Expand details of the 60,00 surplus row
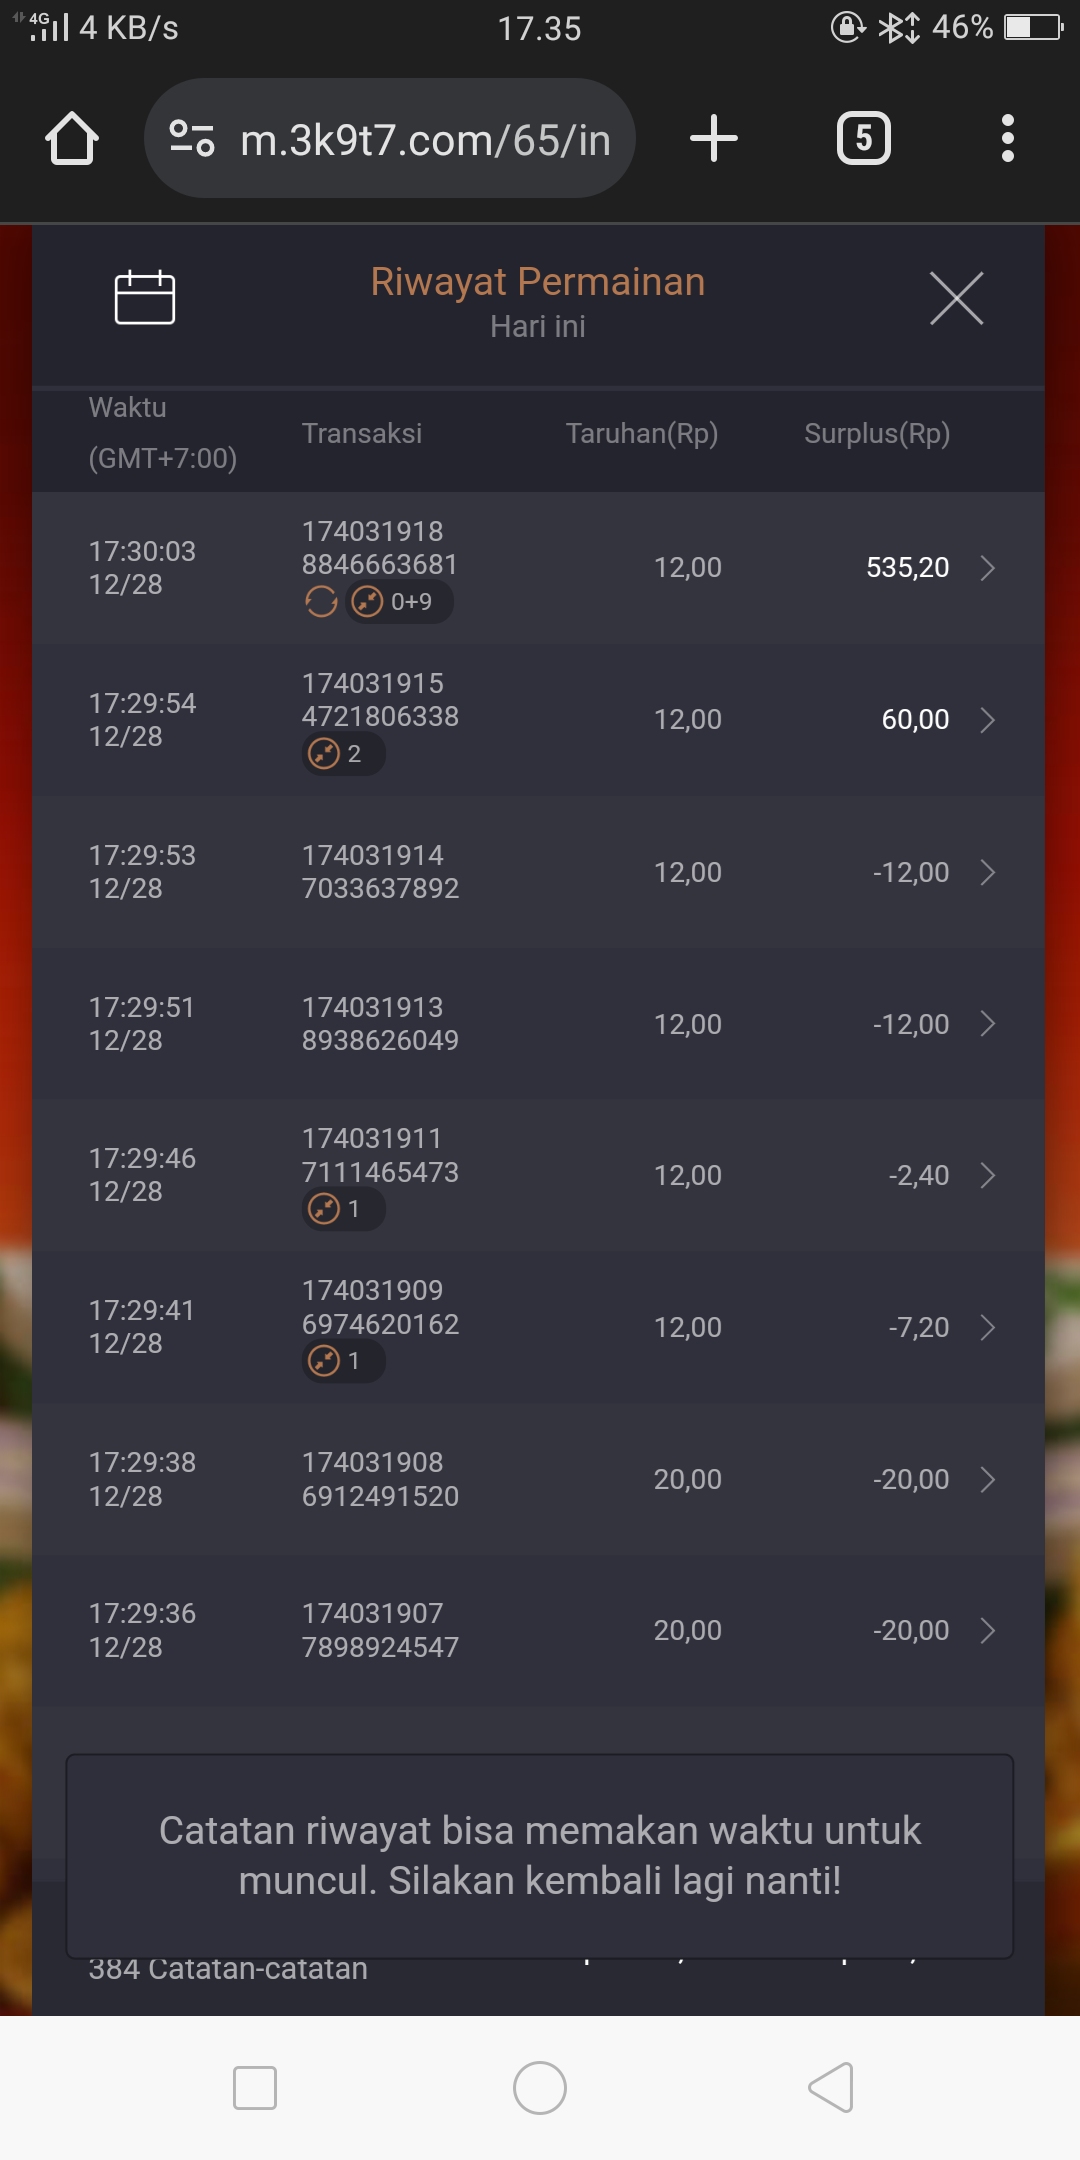 click(987, 720)
